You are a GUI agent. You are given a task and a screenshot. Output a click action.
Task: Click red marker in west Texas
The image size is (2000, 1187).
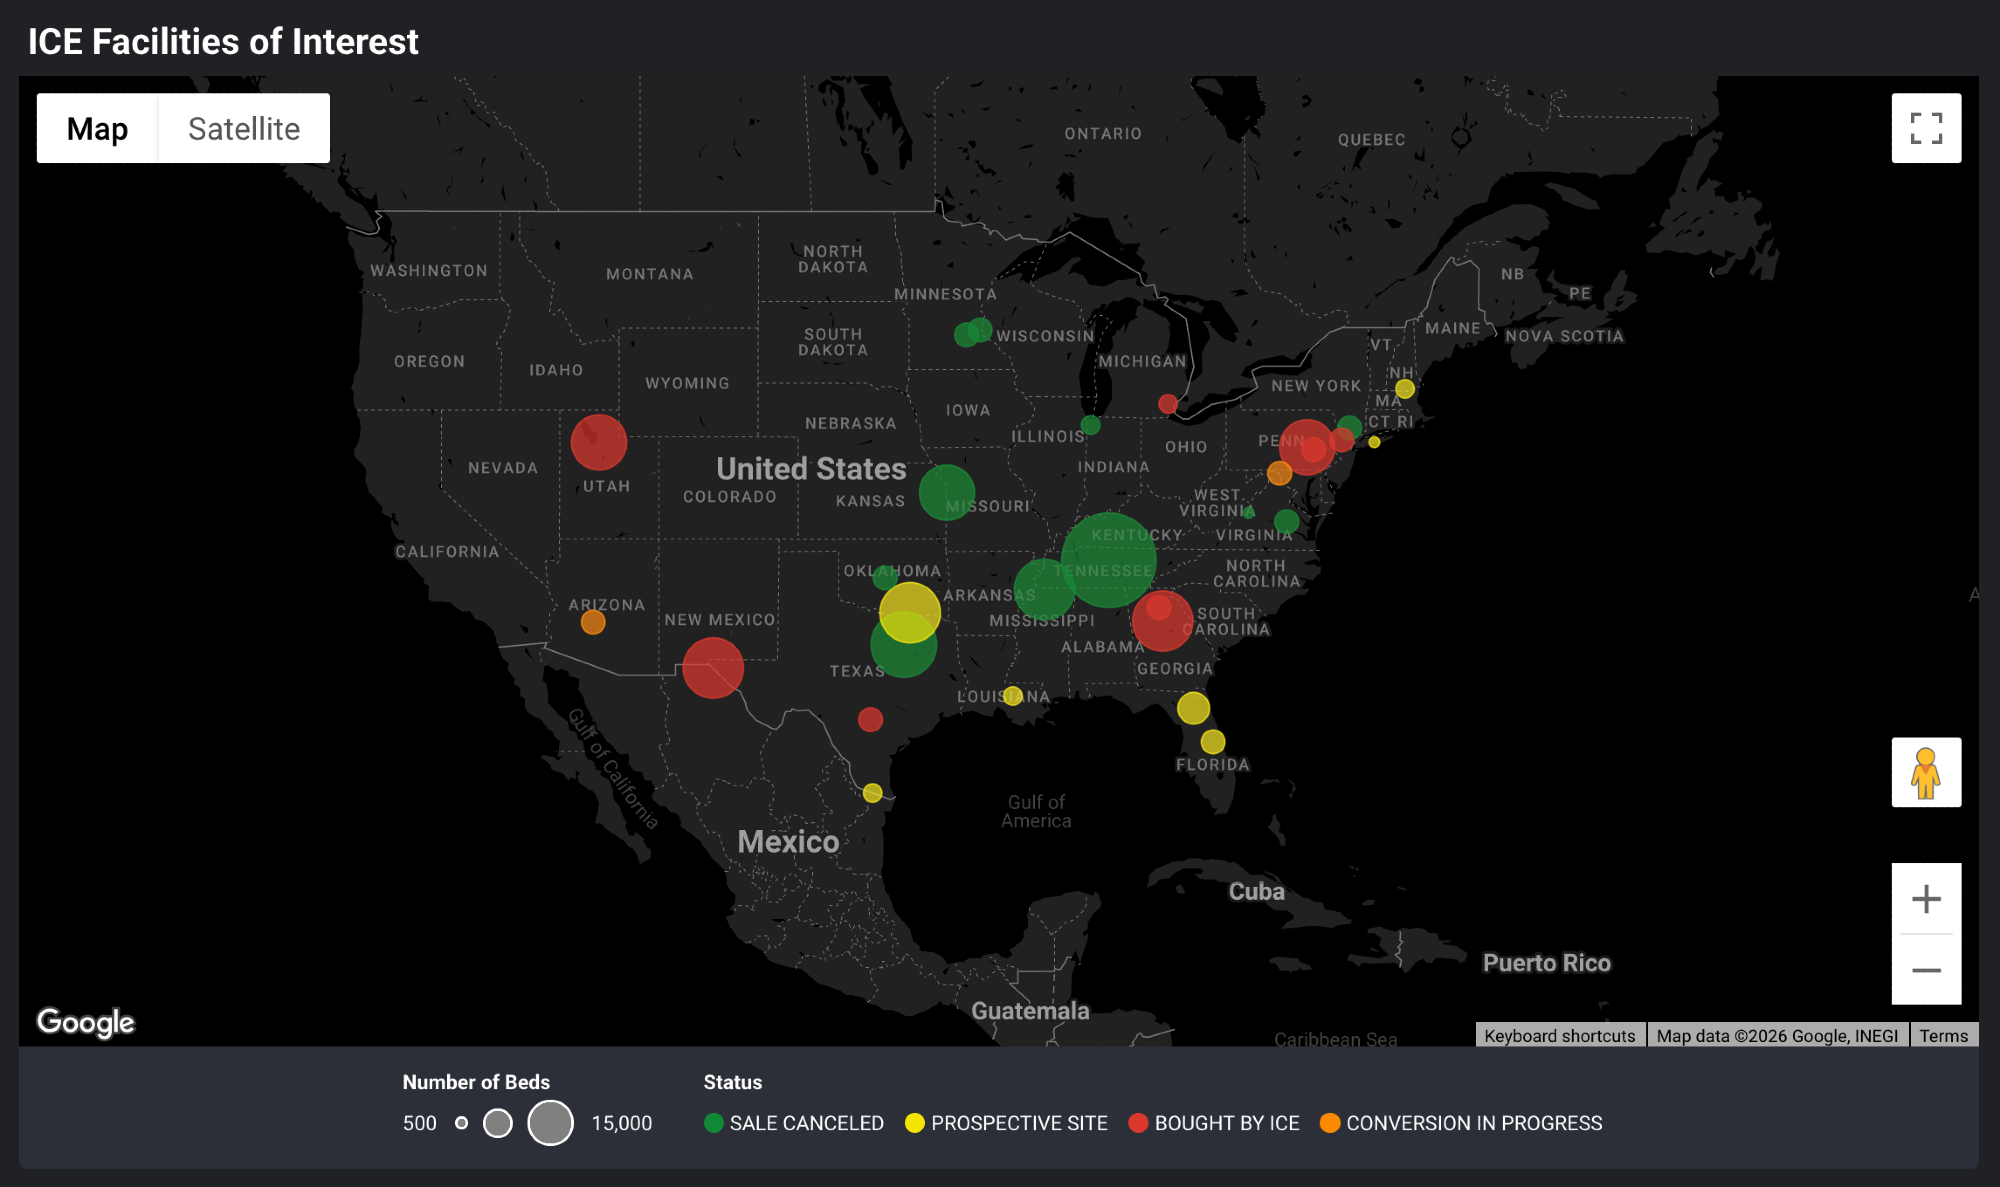tap(712, 668)
